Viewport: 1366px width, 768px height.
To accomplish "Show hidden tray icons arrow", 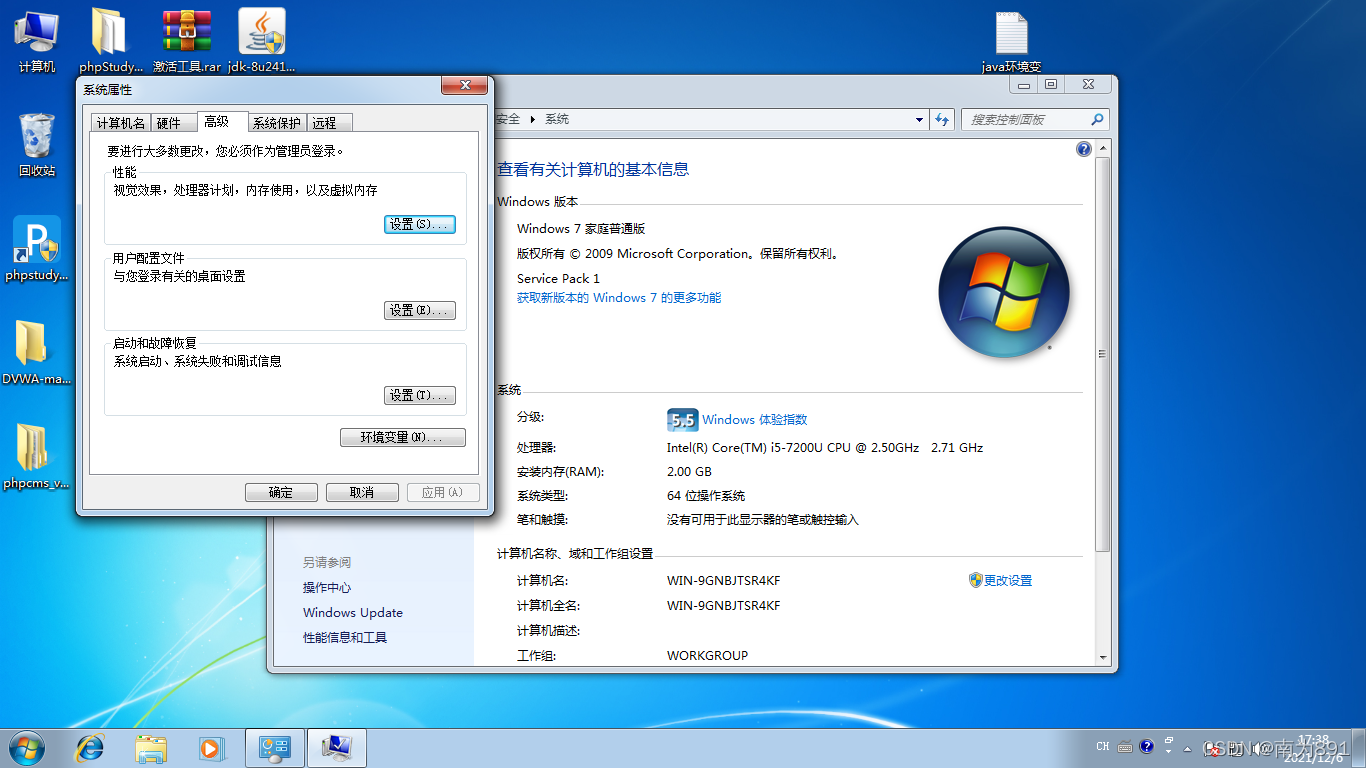I will [1186, 748].
